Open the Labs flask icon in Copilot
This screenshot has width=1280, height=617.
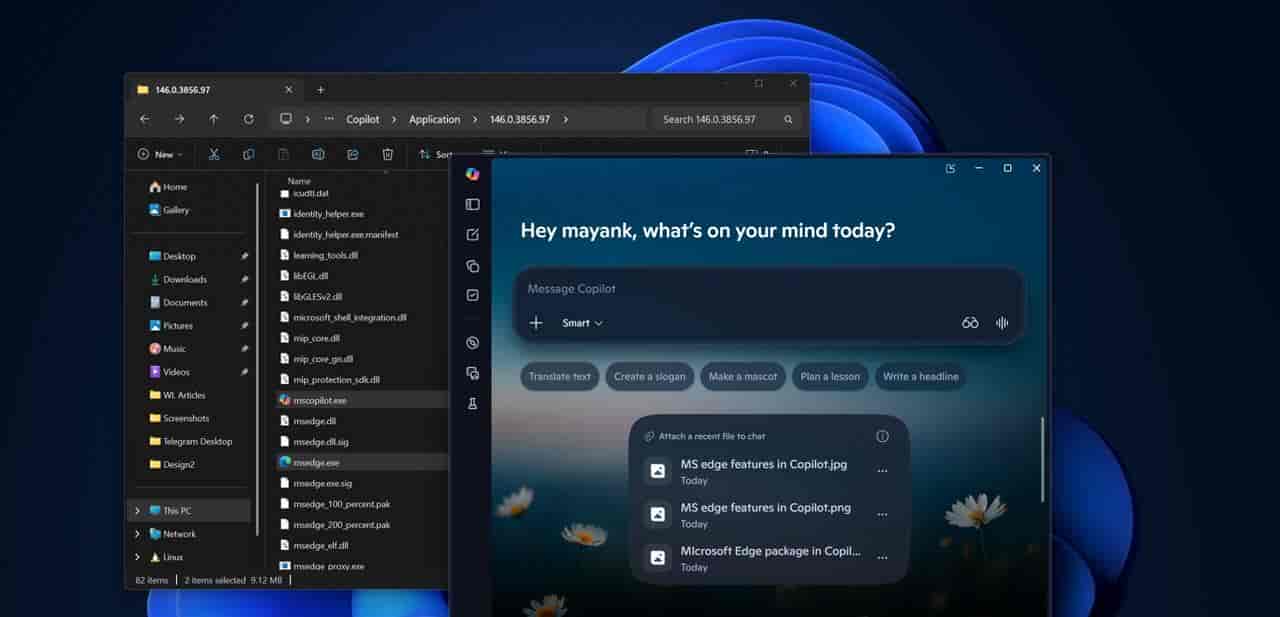pyautogui.click(x=473, y=404)
